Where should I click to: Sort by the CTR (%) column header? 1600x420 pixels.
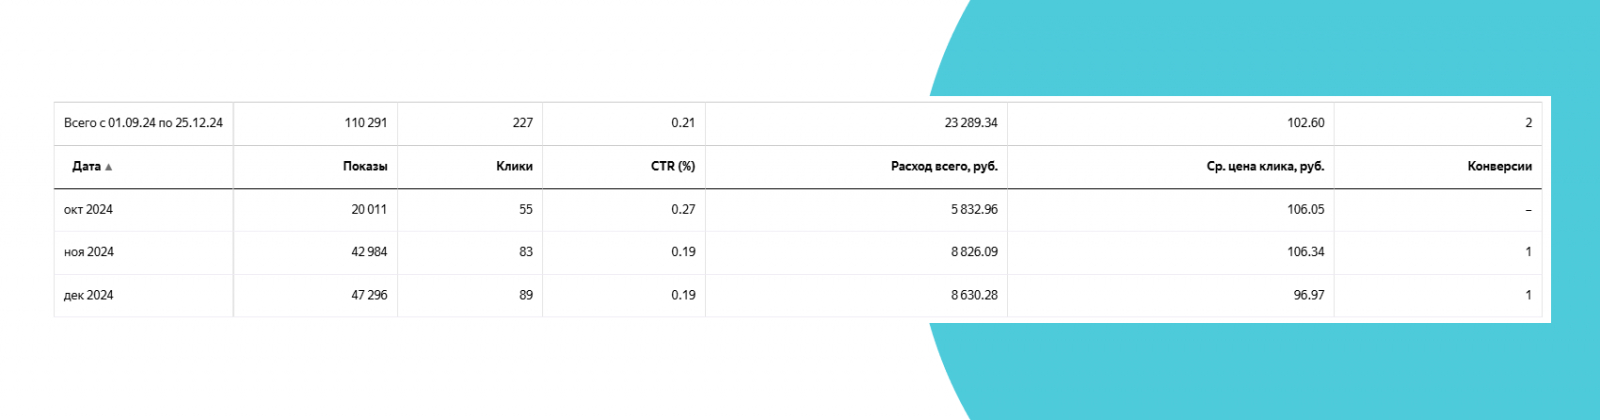pos(672,166)
